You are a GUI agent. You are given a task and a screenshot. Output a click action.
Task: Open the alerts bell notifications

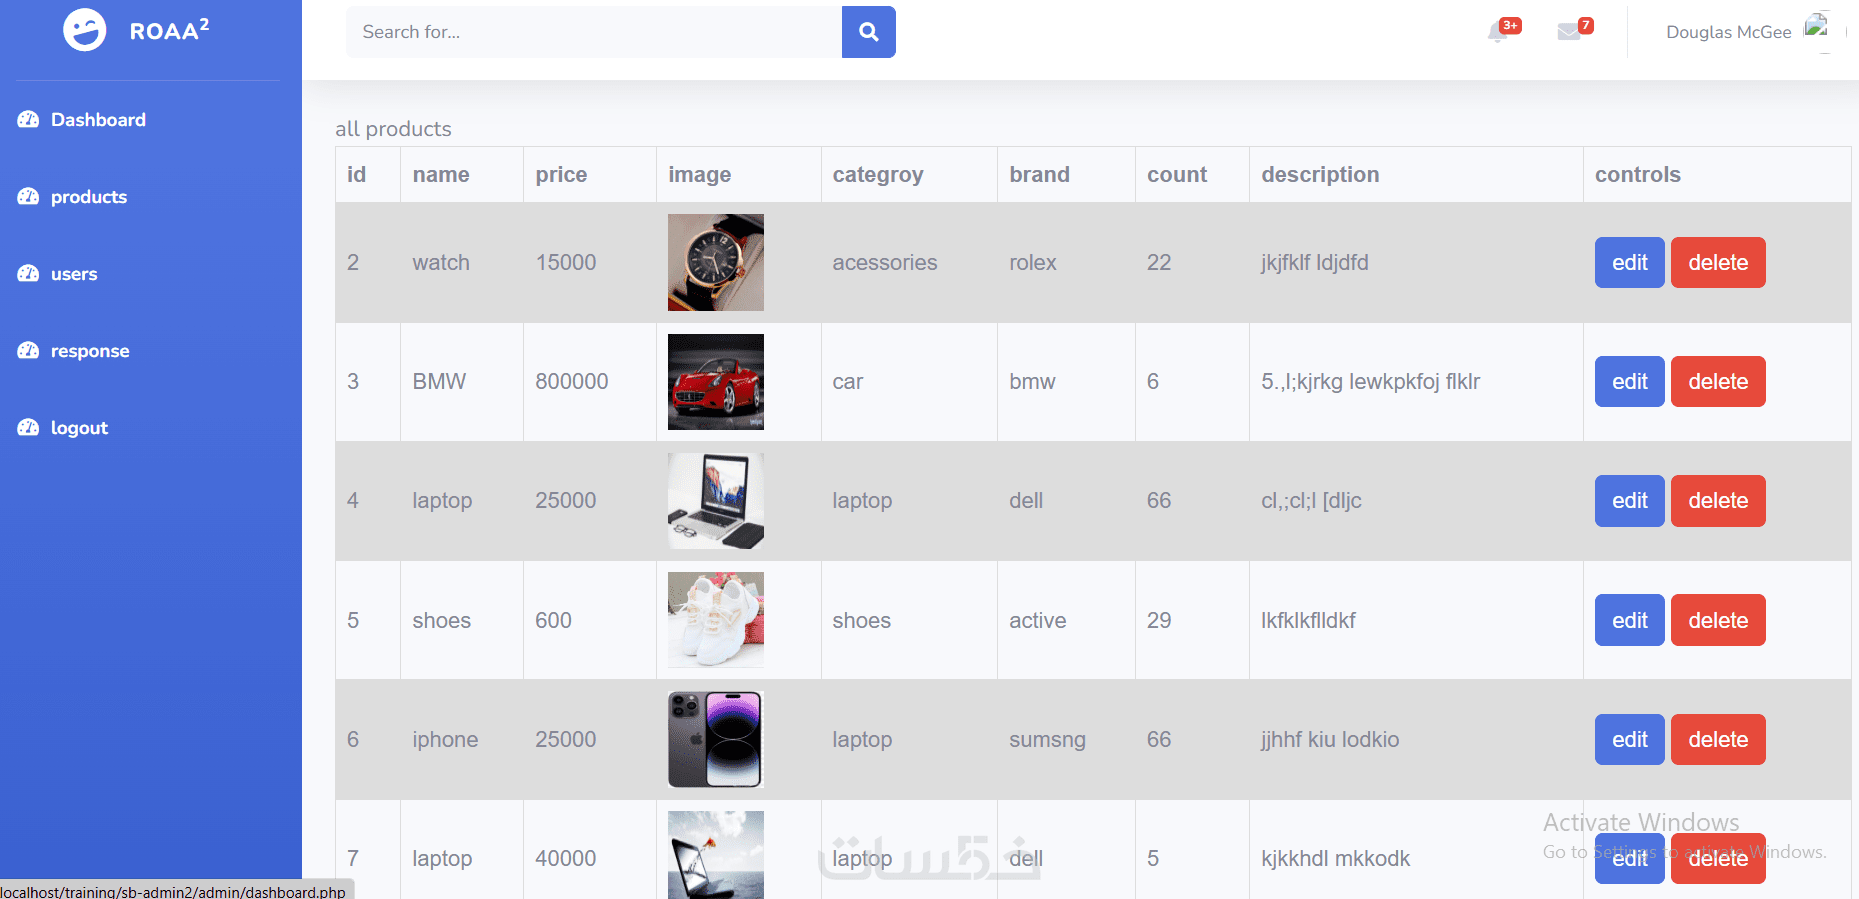point(1499,32)
